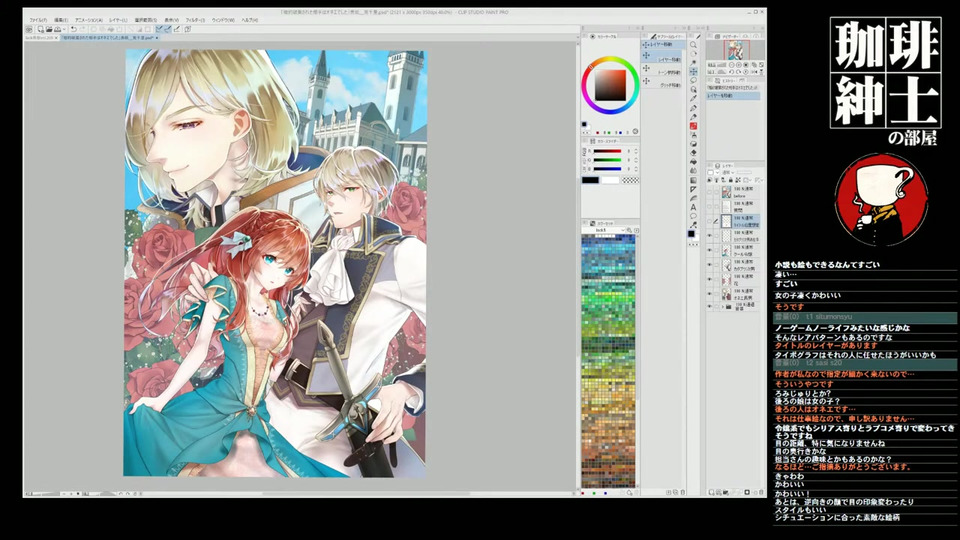The image size is (960, 540).
Task: Open the アニメーション (Animation) menu
Action: click(89, 20)
